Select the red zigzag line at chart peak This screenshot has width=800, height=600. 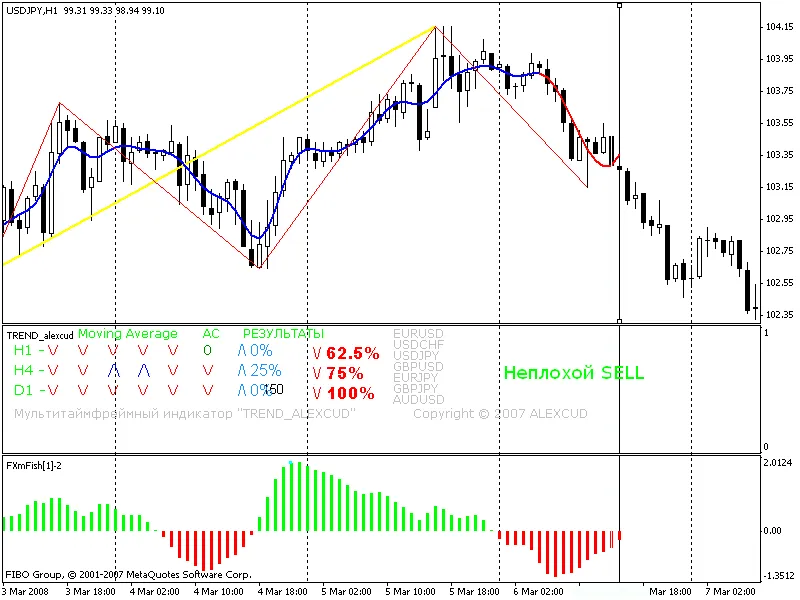436,29
